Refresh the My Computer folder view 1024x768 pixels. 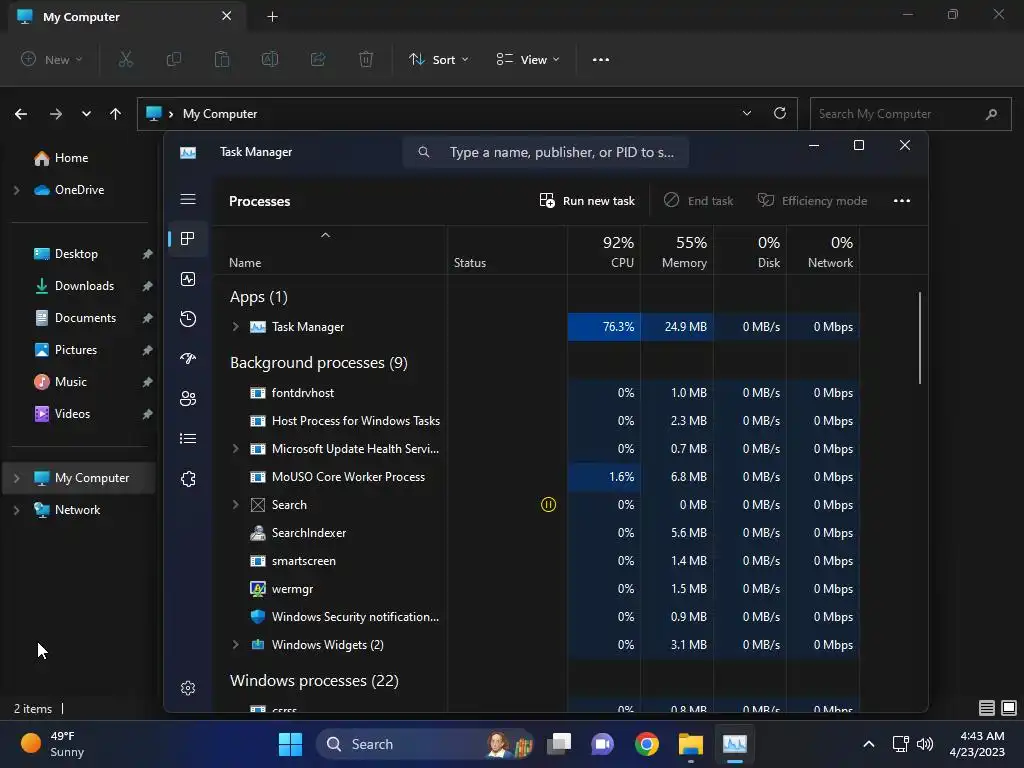(x=780, y=114)
